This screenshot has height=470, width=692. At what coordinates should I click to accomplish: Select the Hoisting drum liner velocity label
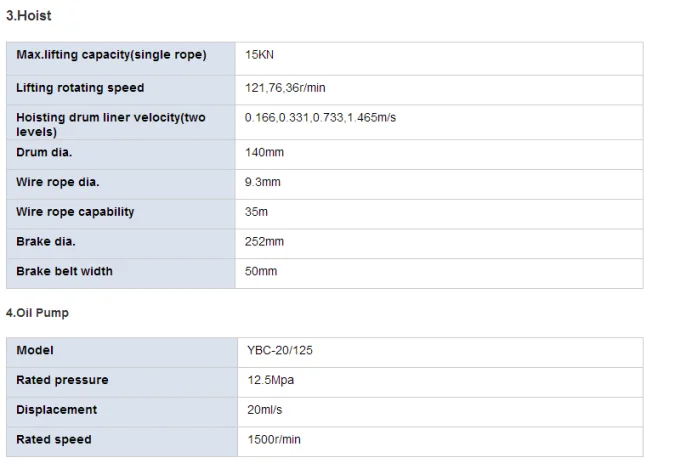(111, 124)
